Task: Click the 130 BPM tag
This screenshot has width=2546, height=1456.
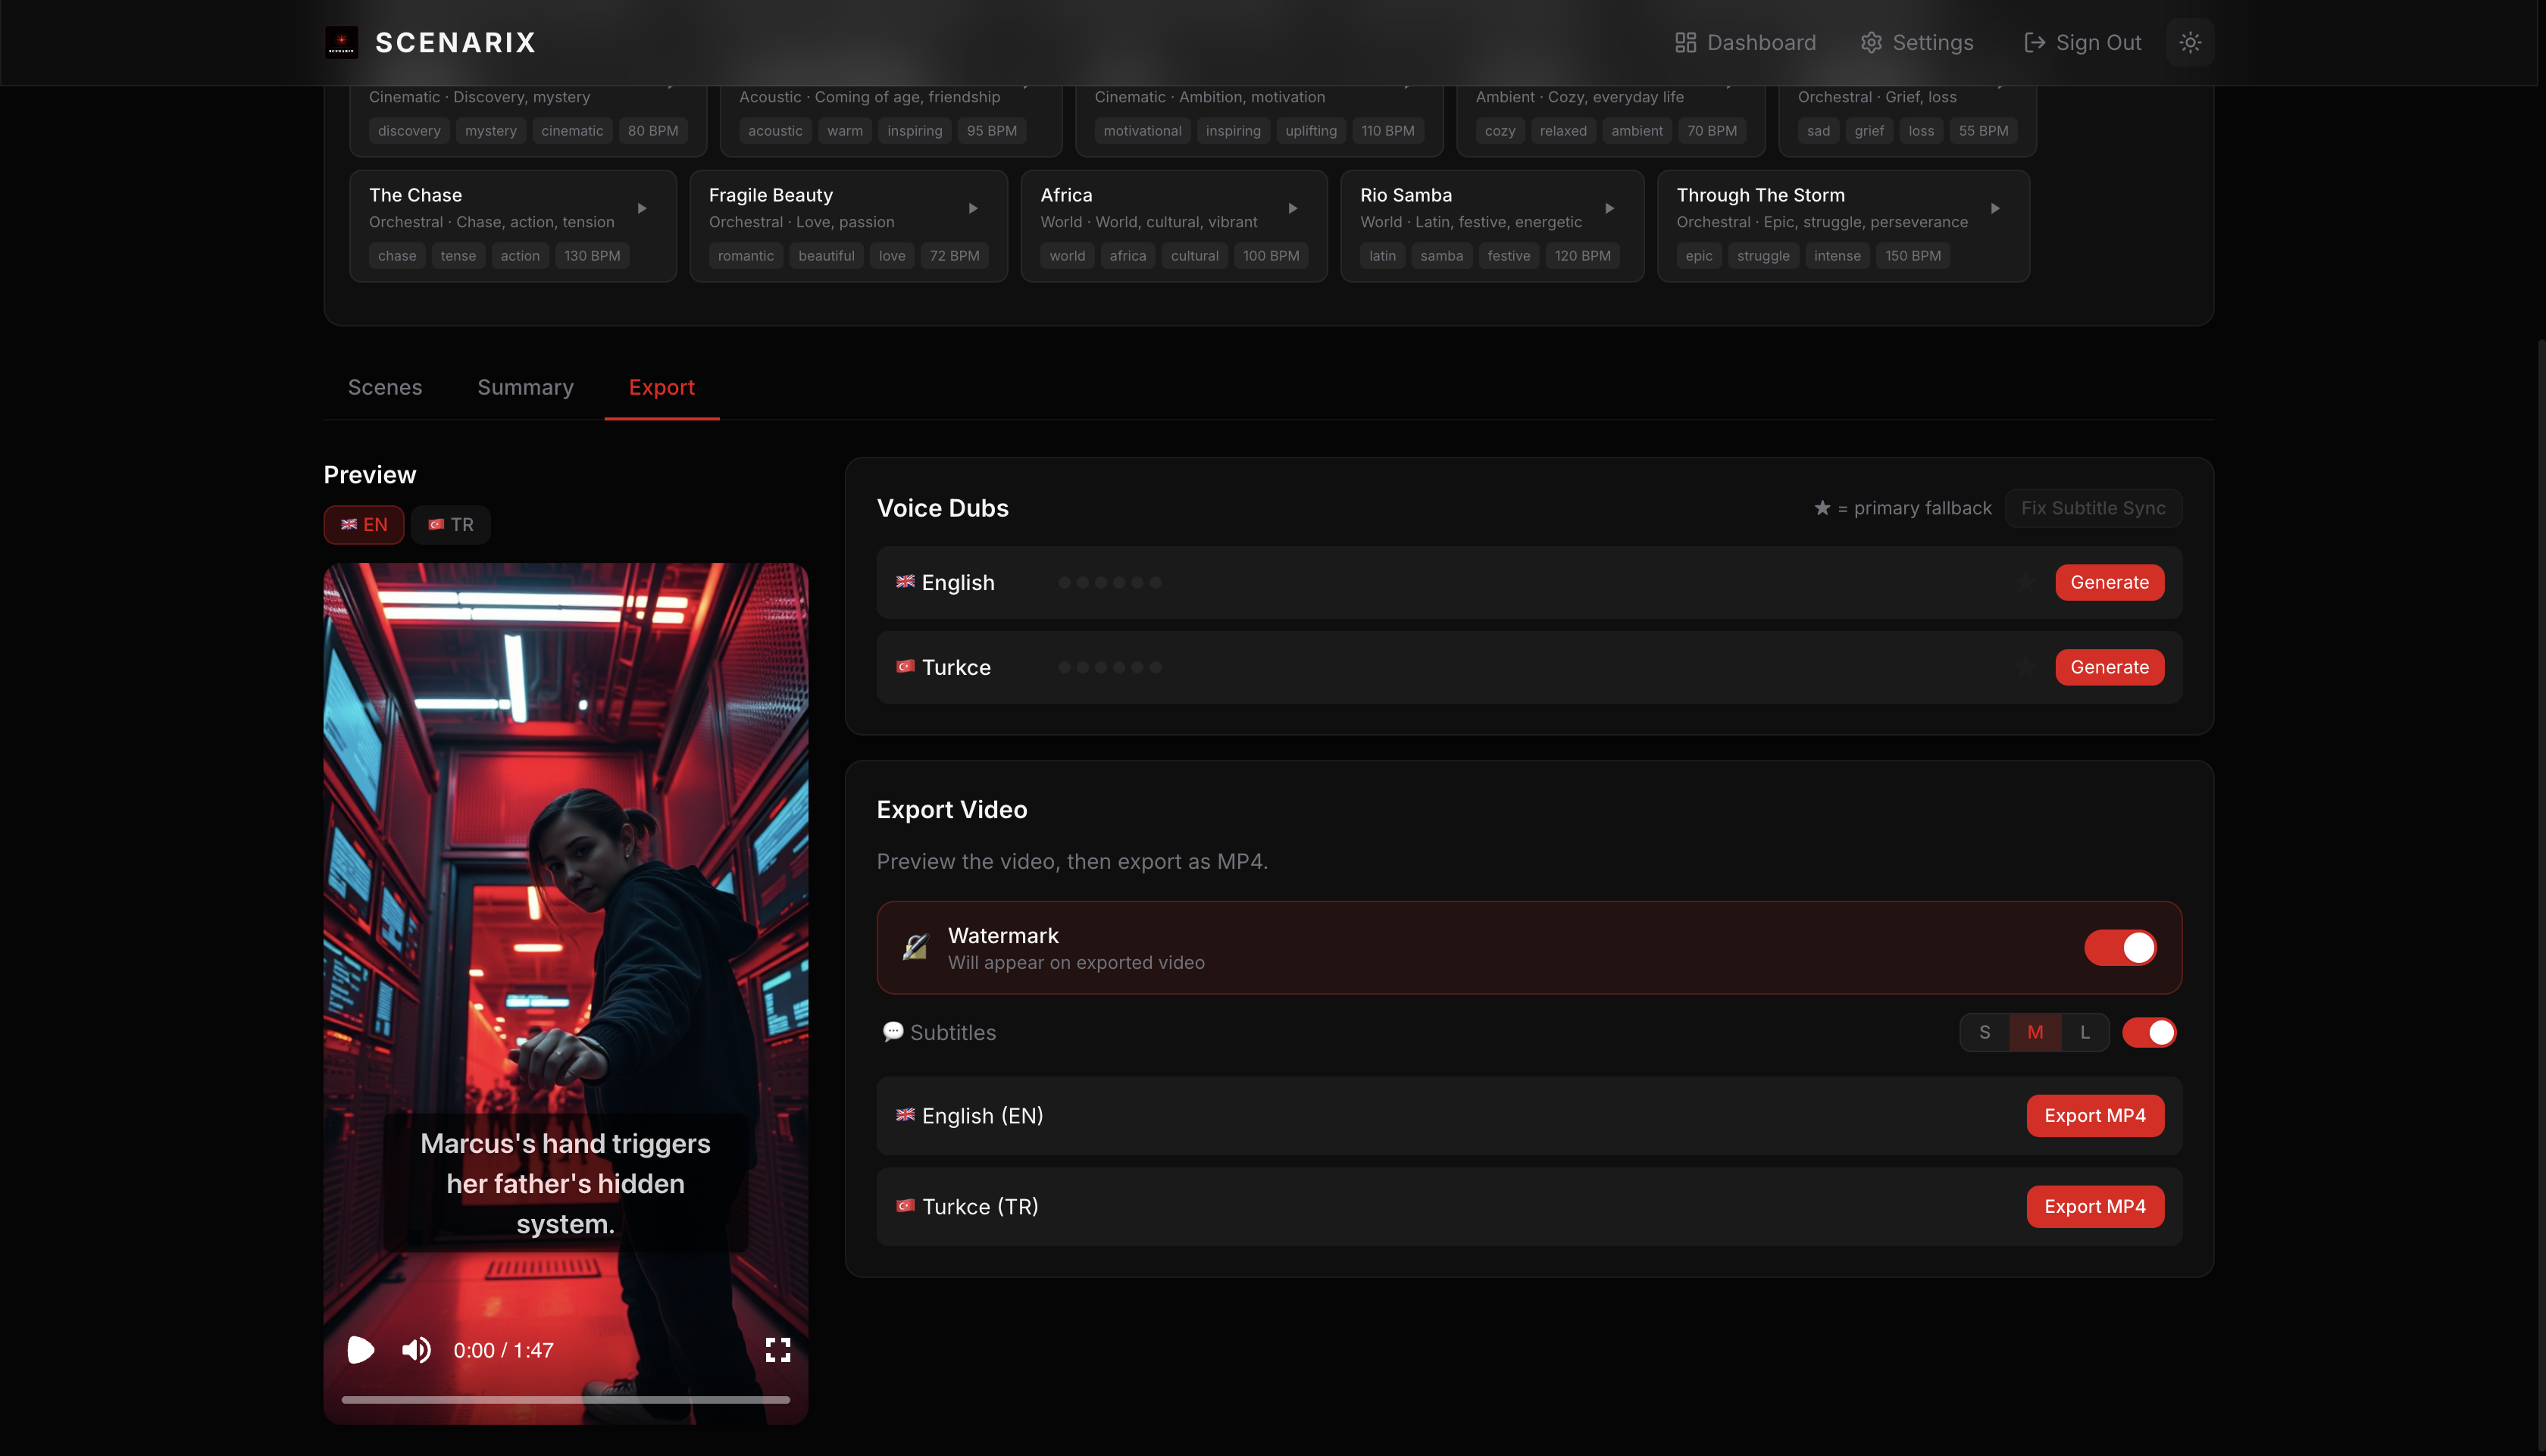Action: click(x=592, y=256)
